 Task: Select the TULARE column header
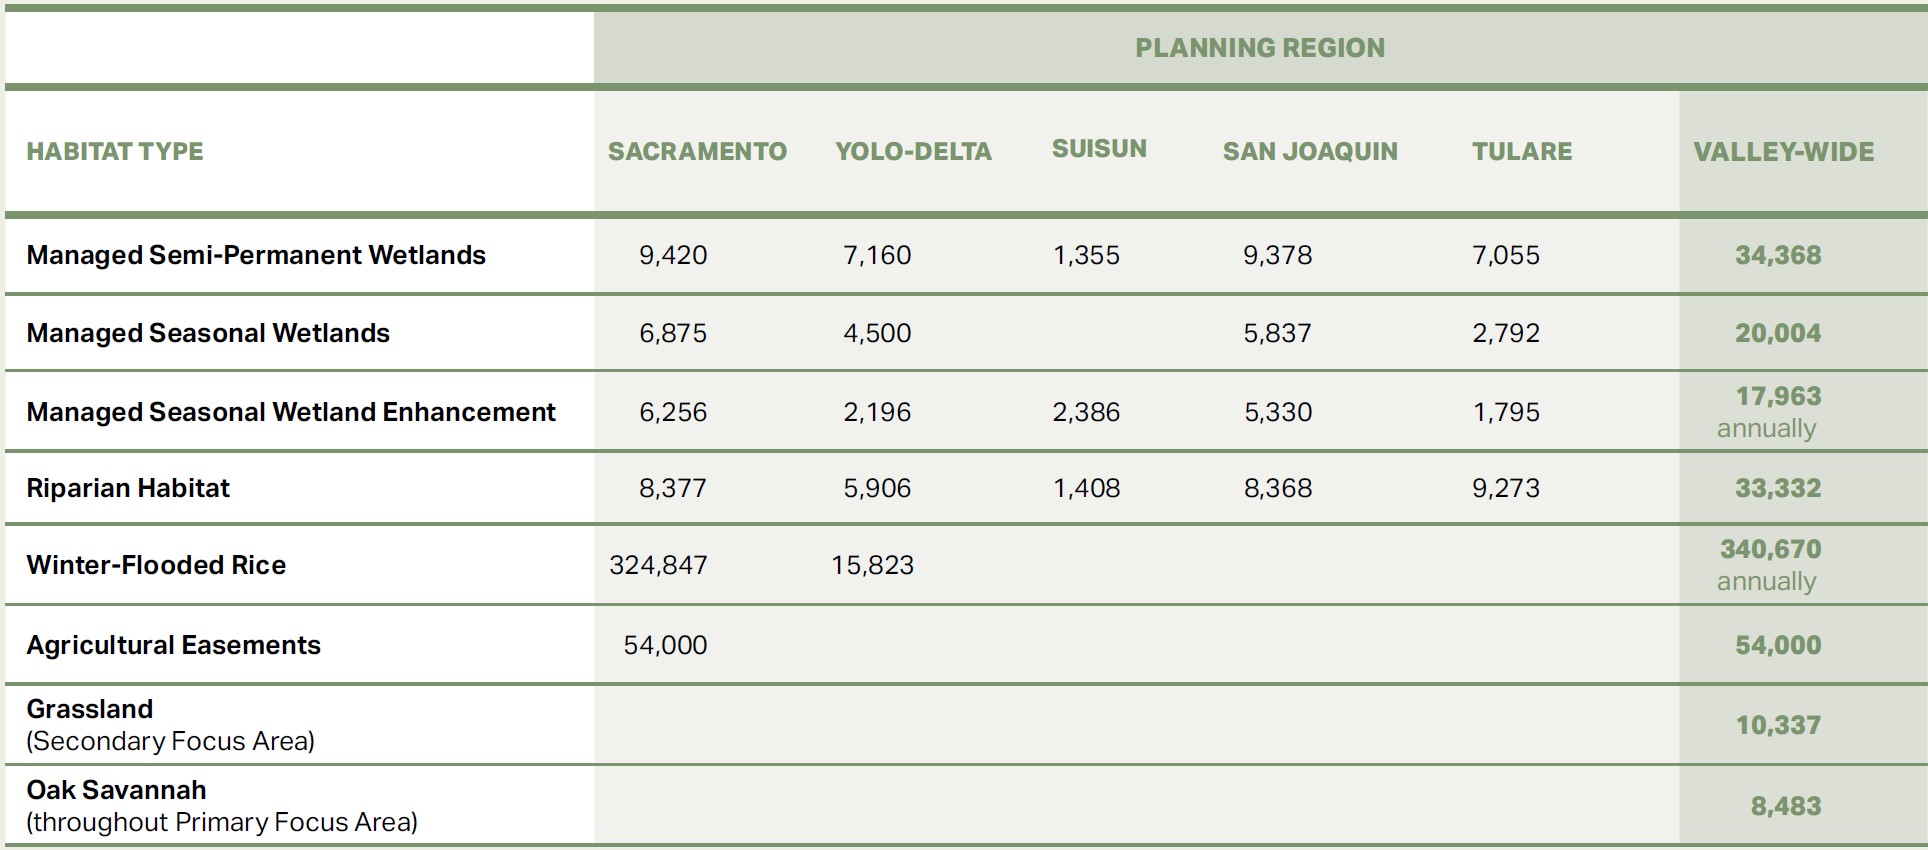[x=1522, y=151]
